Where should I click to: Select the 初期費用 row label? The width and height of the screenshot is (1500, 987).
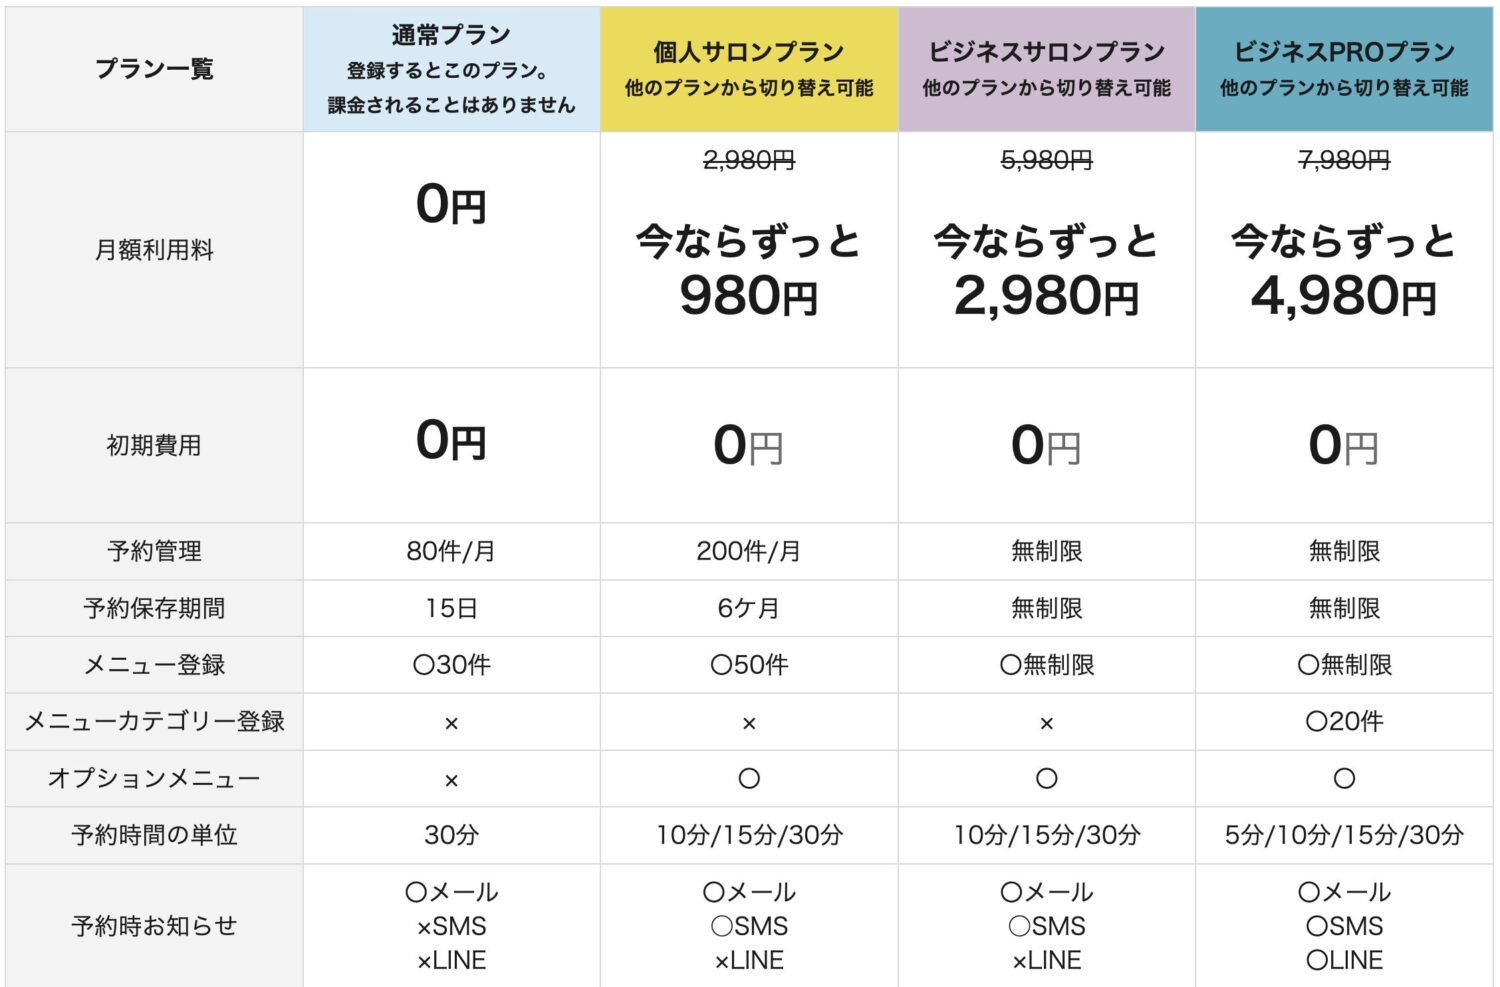[154, 445]
